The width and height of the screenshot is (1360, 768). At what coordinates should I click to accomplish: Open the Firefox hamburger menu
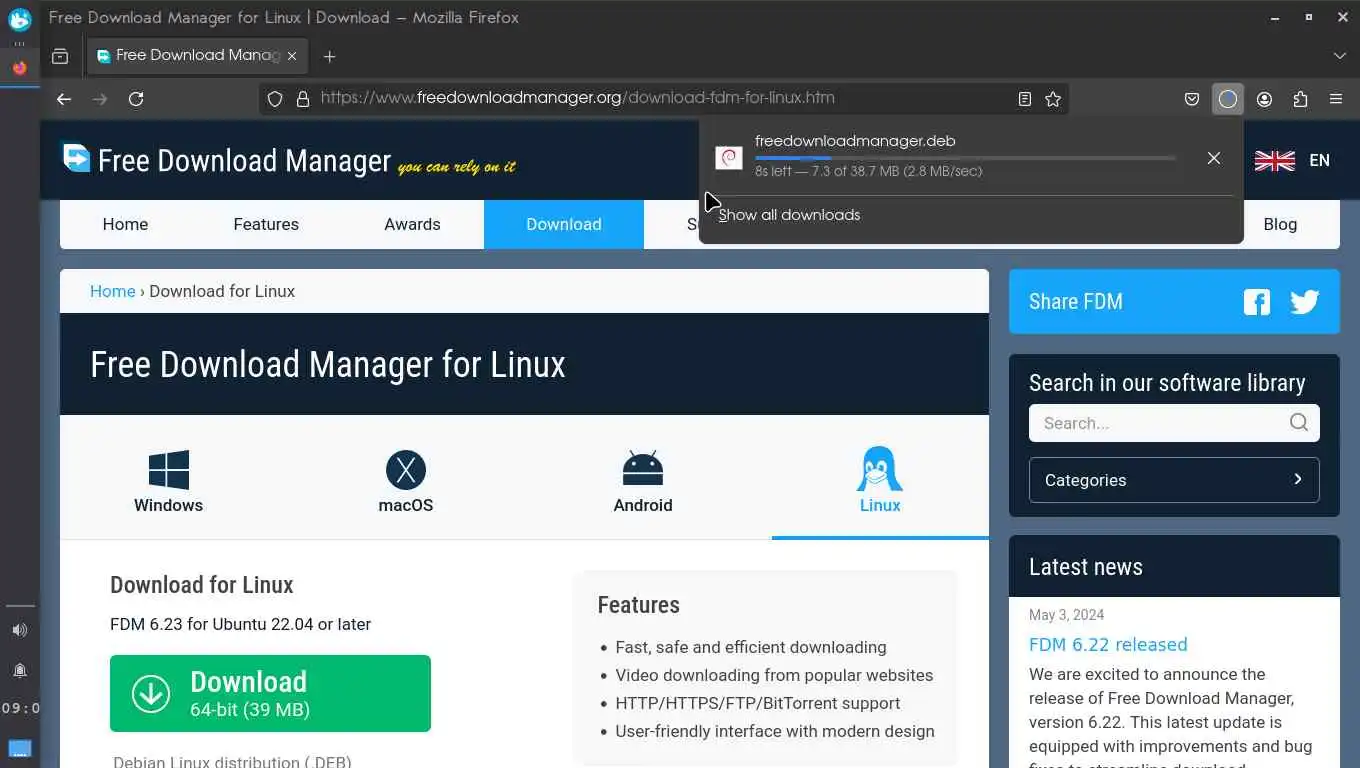point(1336,99)
